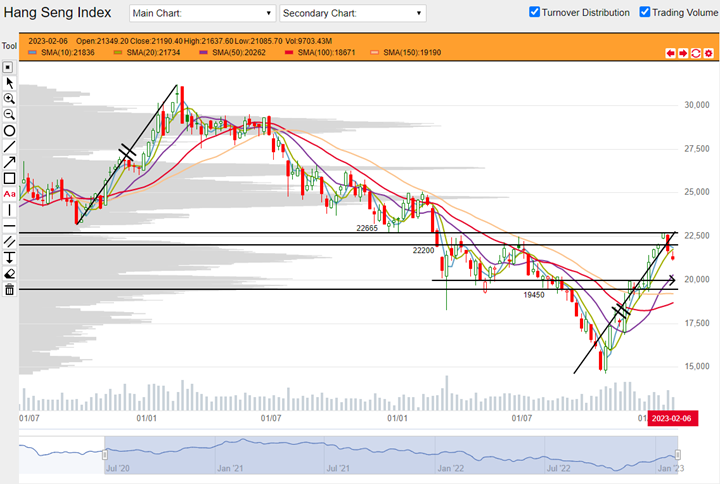Click the 19450 price level label

pos(534,295)
